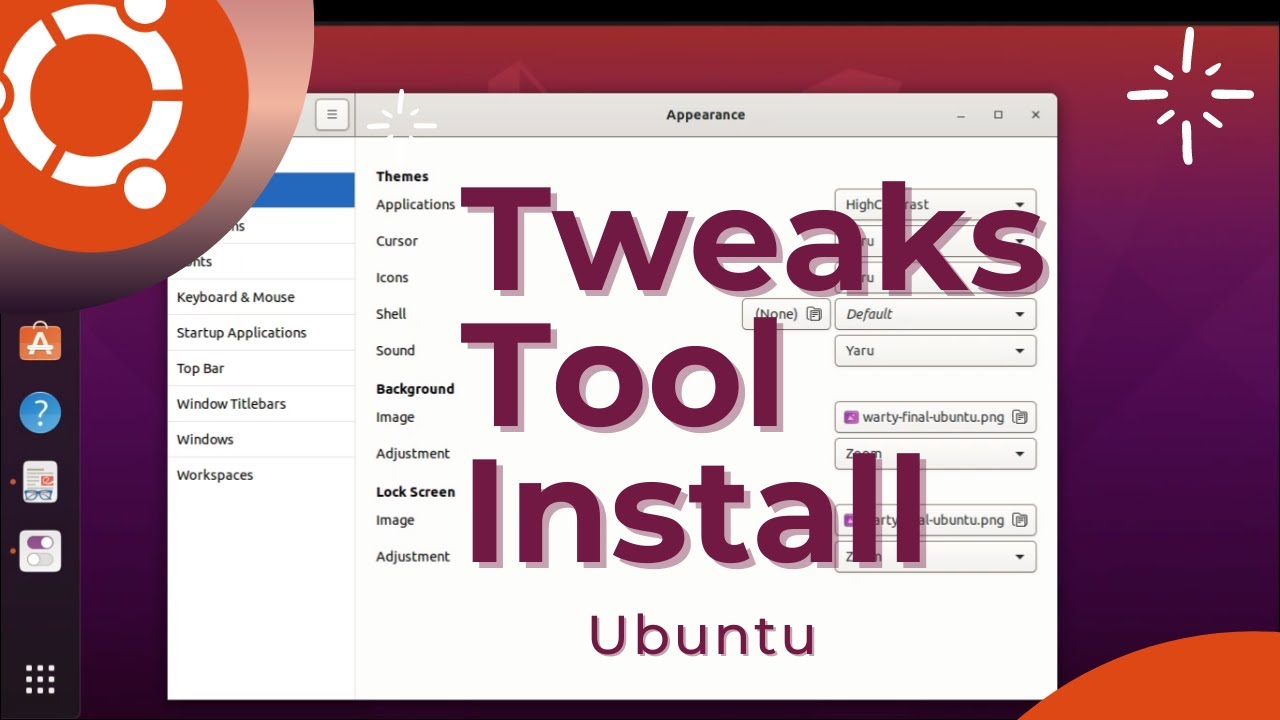The height and width of the screenshot is (720, 1280).
Task: Open the Background Adjustment dropdown
Action: (x=935, y=454)
